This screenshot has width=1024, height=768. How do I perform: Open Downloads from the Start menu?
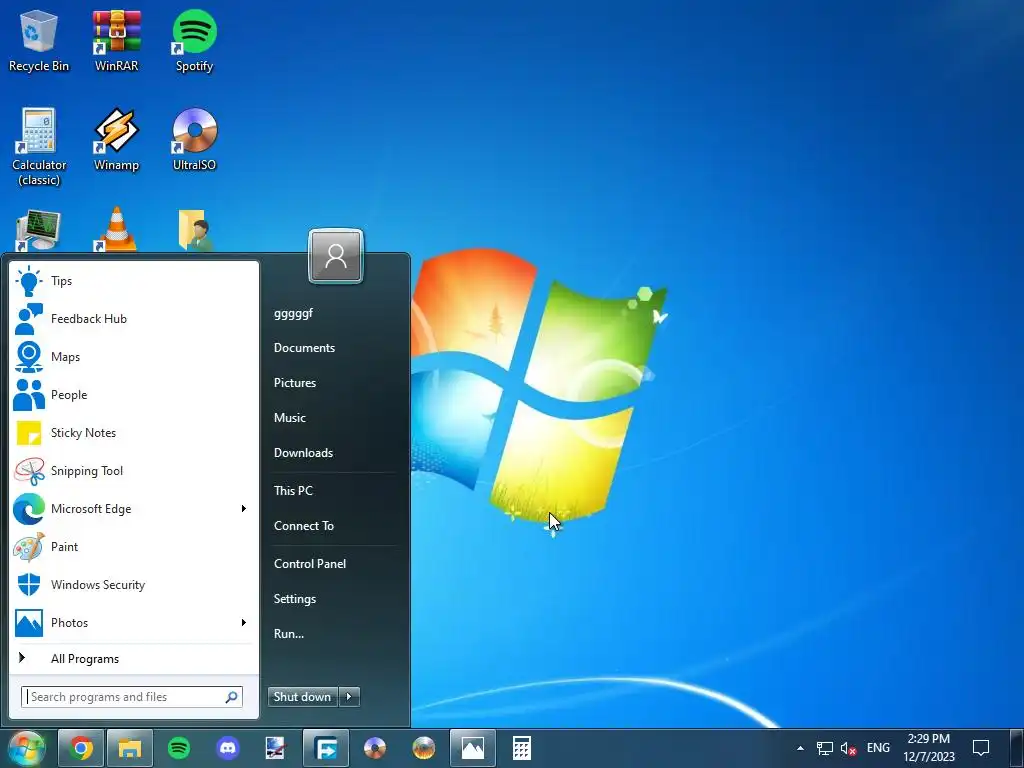tap(303, 453)
